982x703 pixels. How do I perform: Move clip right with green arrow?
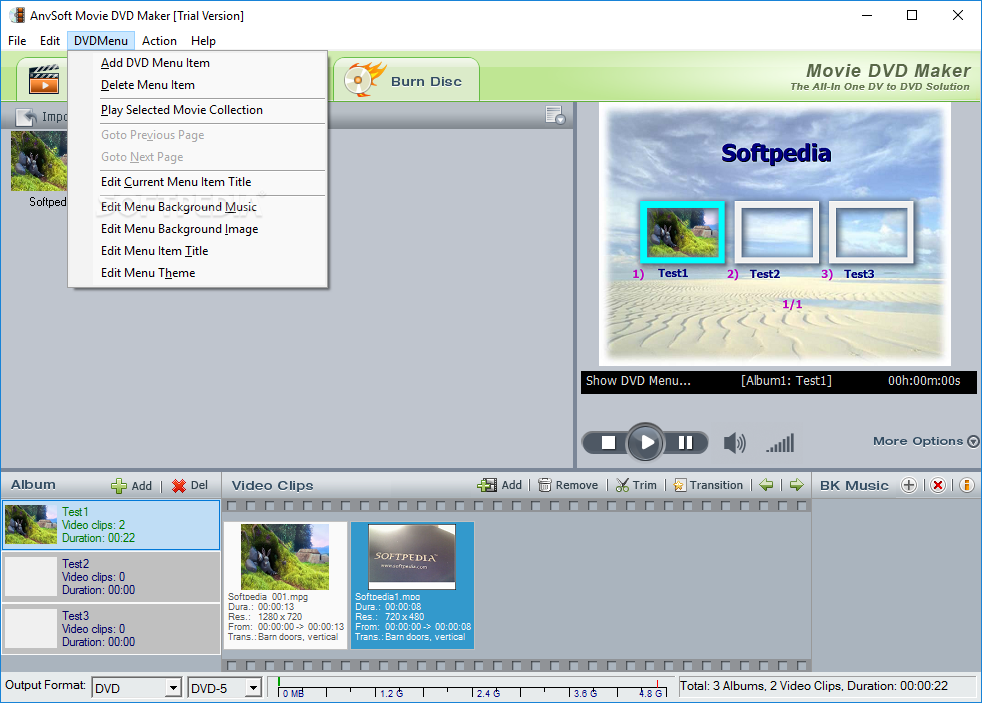point(796,485)
